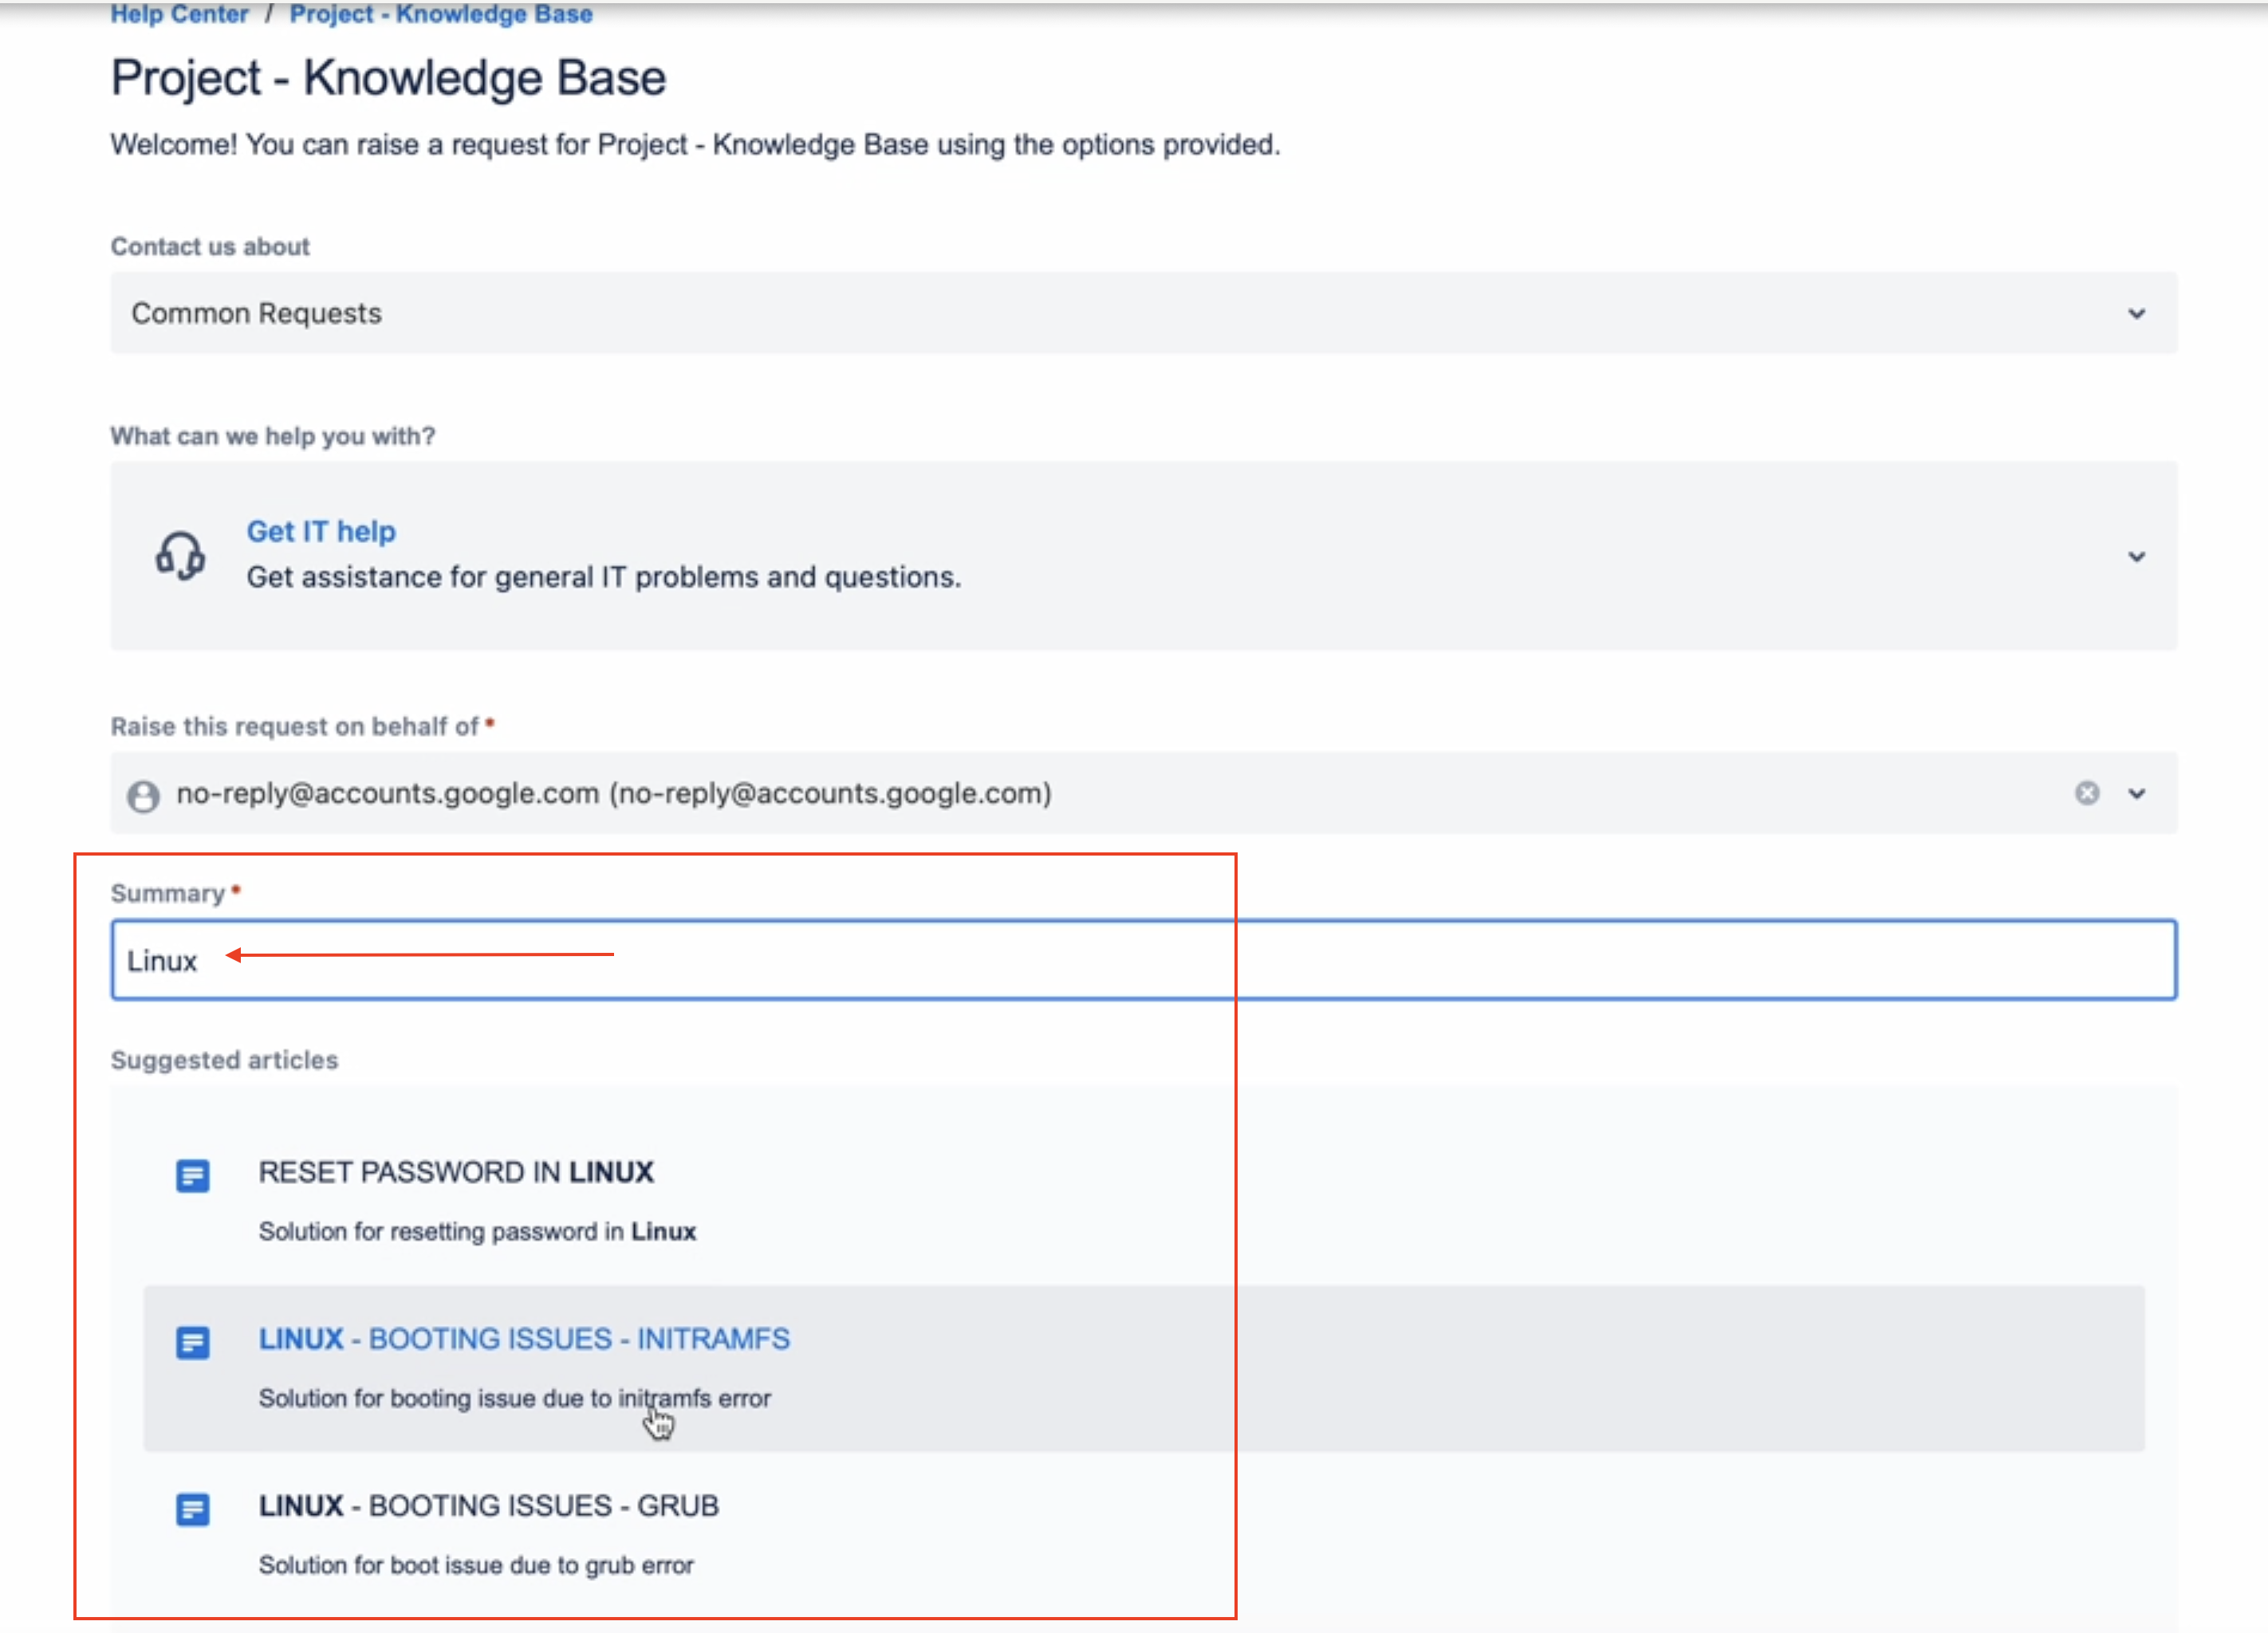This screenshot has height=1633, width=2268.
Task: Open the RESET PASSWORD IN LINUX article
Action: 456,1172
